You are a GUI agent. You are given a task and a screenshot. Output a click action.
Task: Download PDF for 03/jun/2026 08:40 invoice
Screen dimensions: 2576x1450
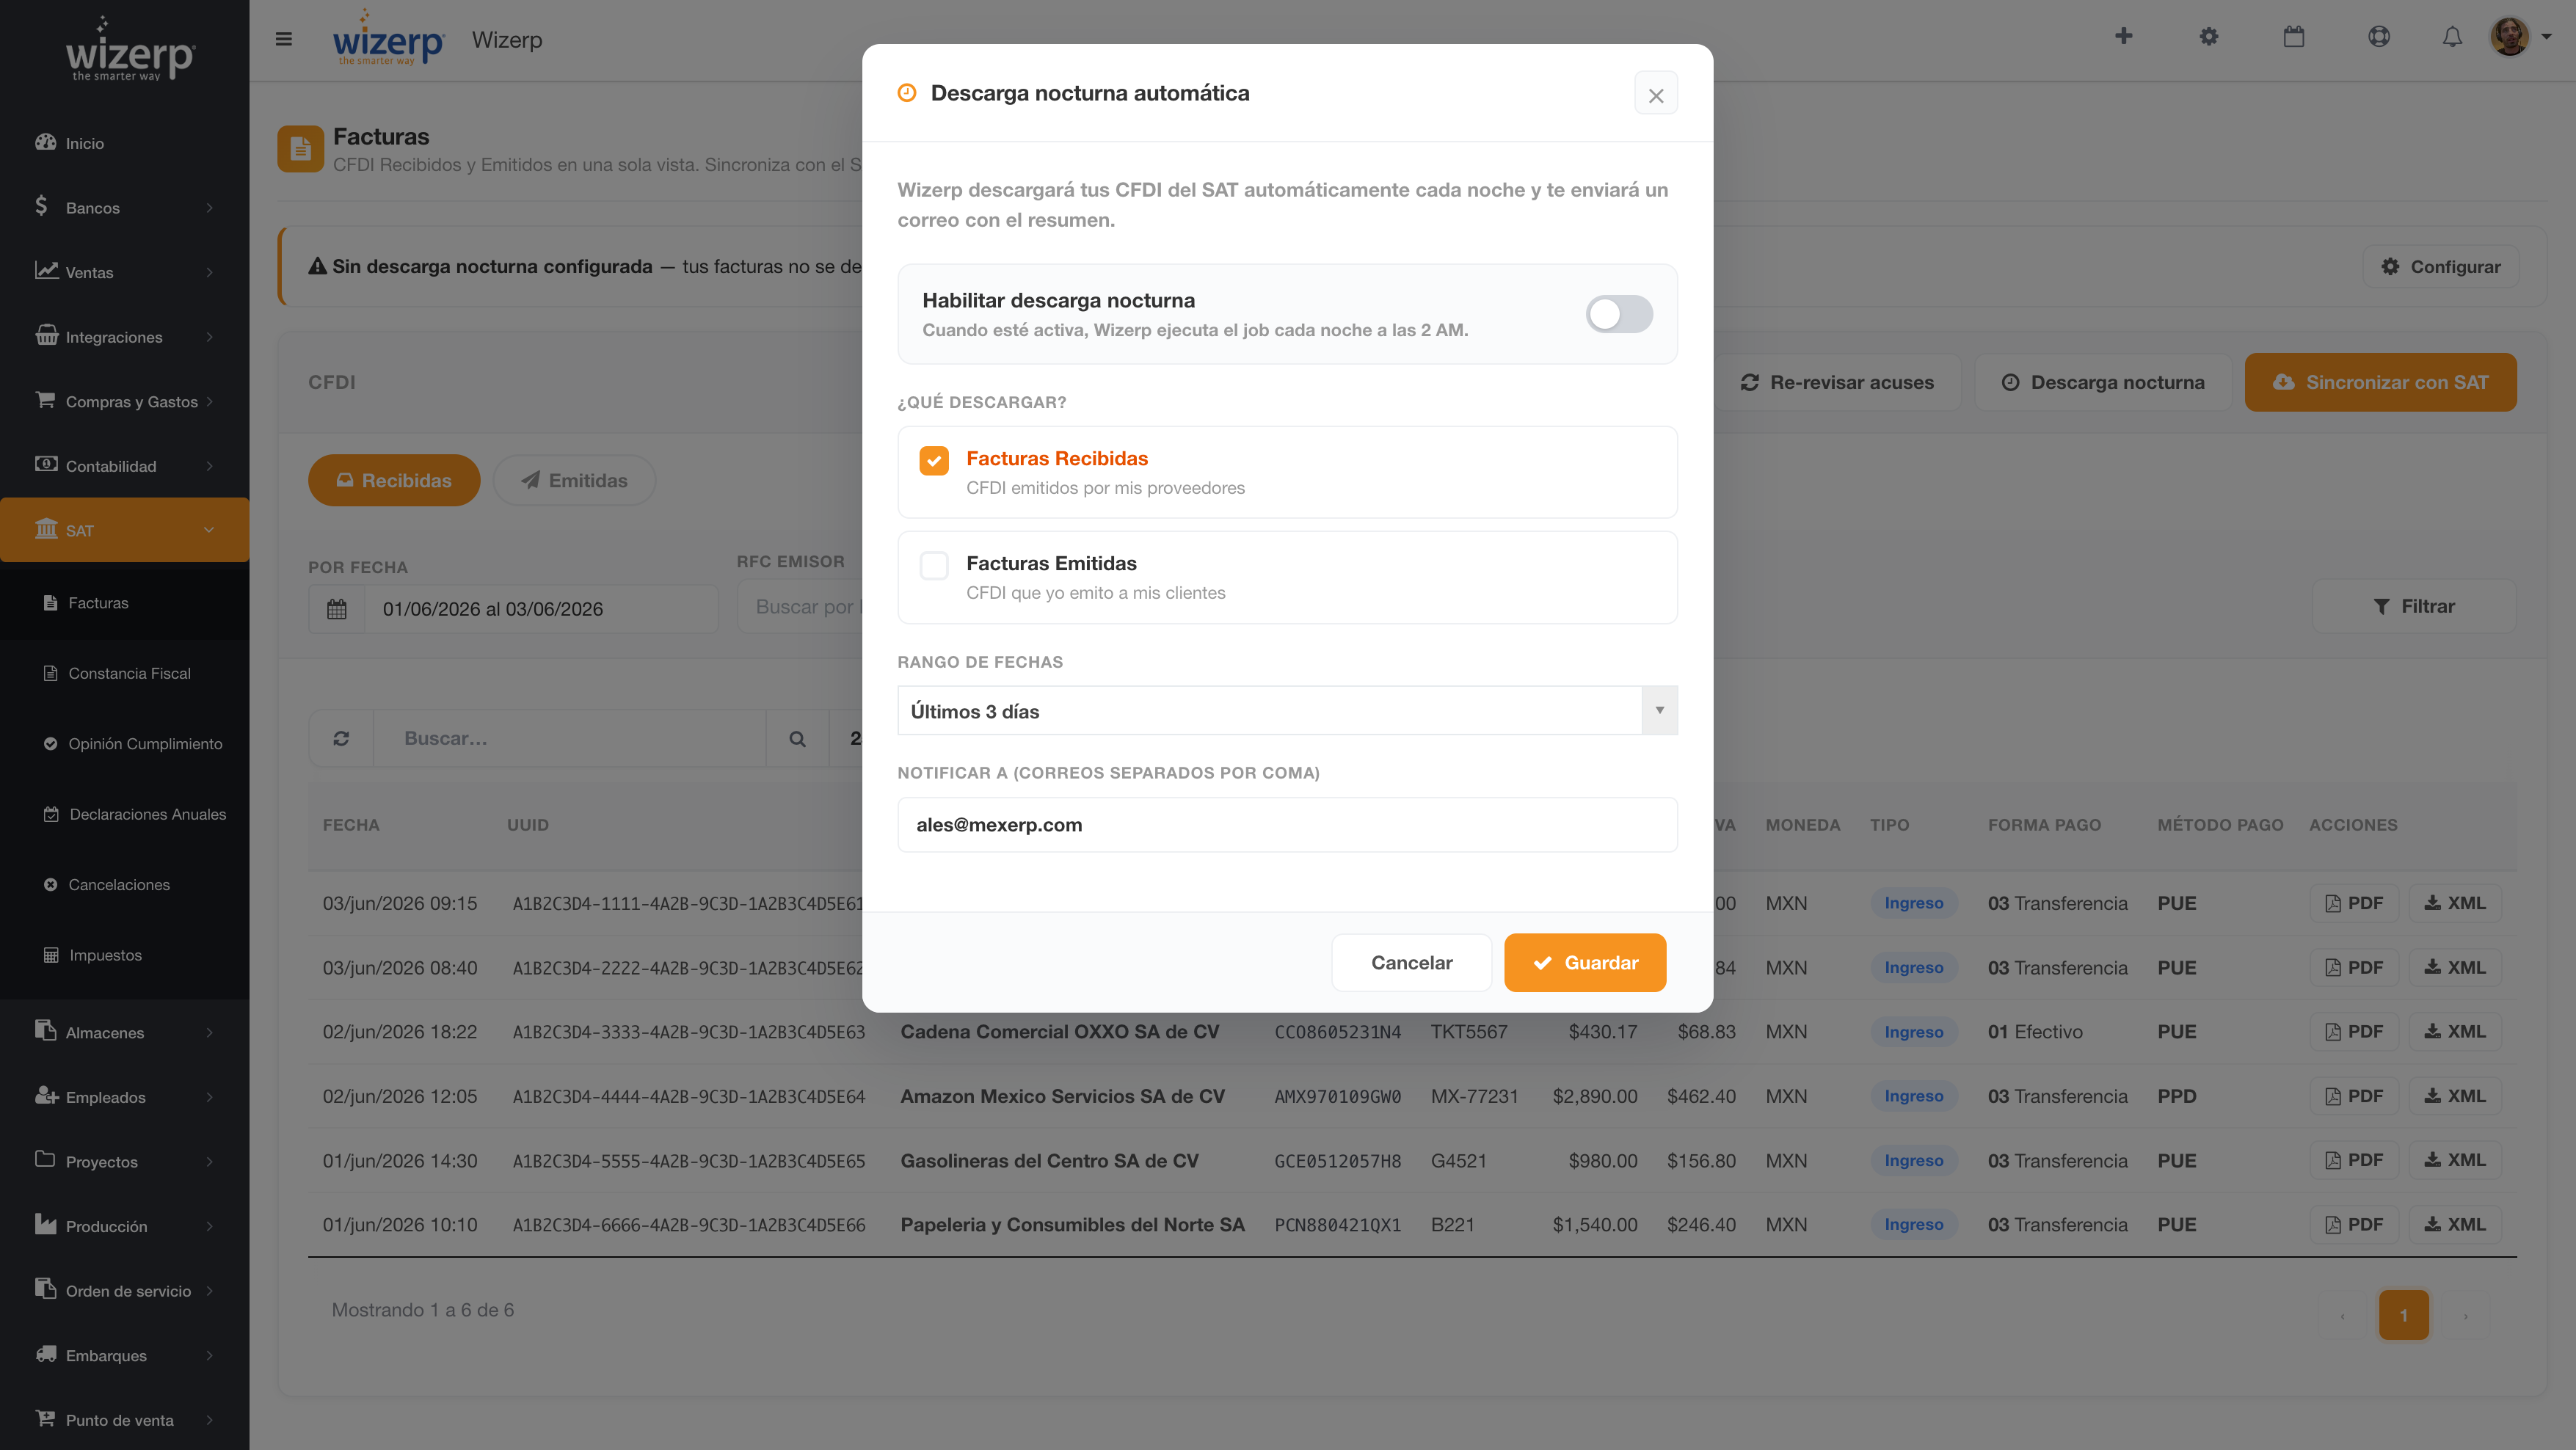point(2354,967)
